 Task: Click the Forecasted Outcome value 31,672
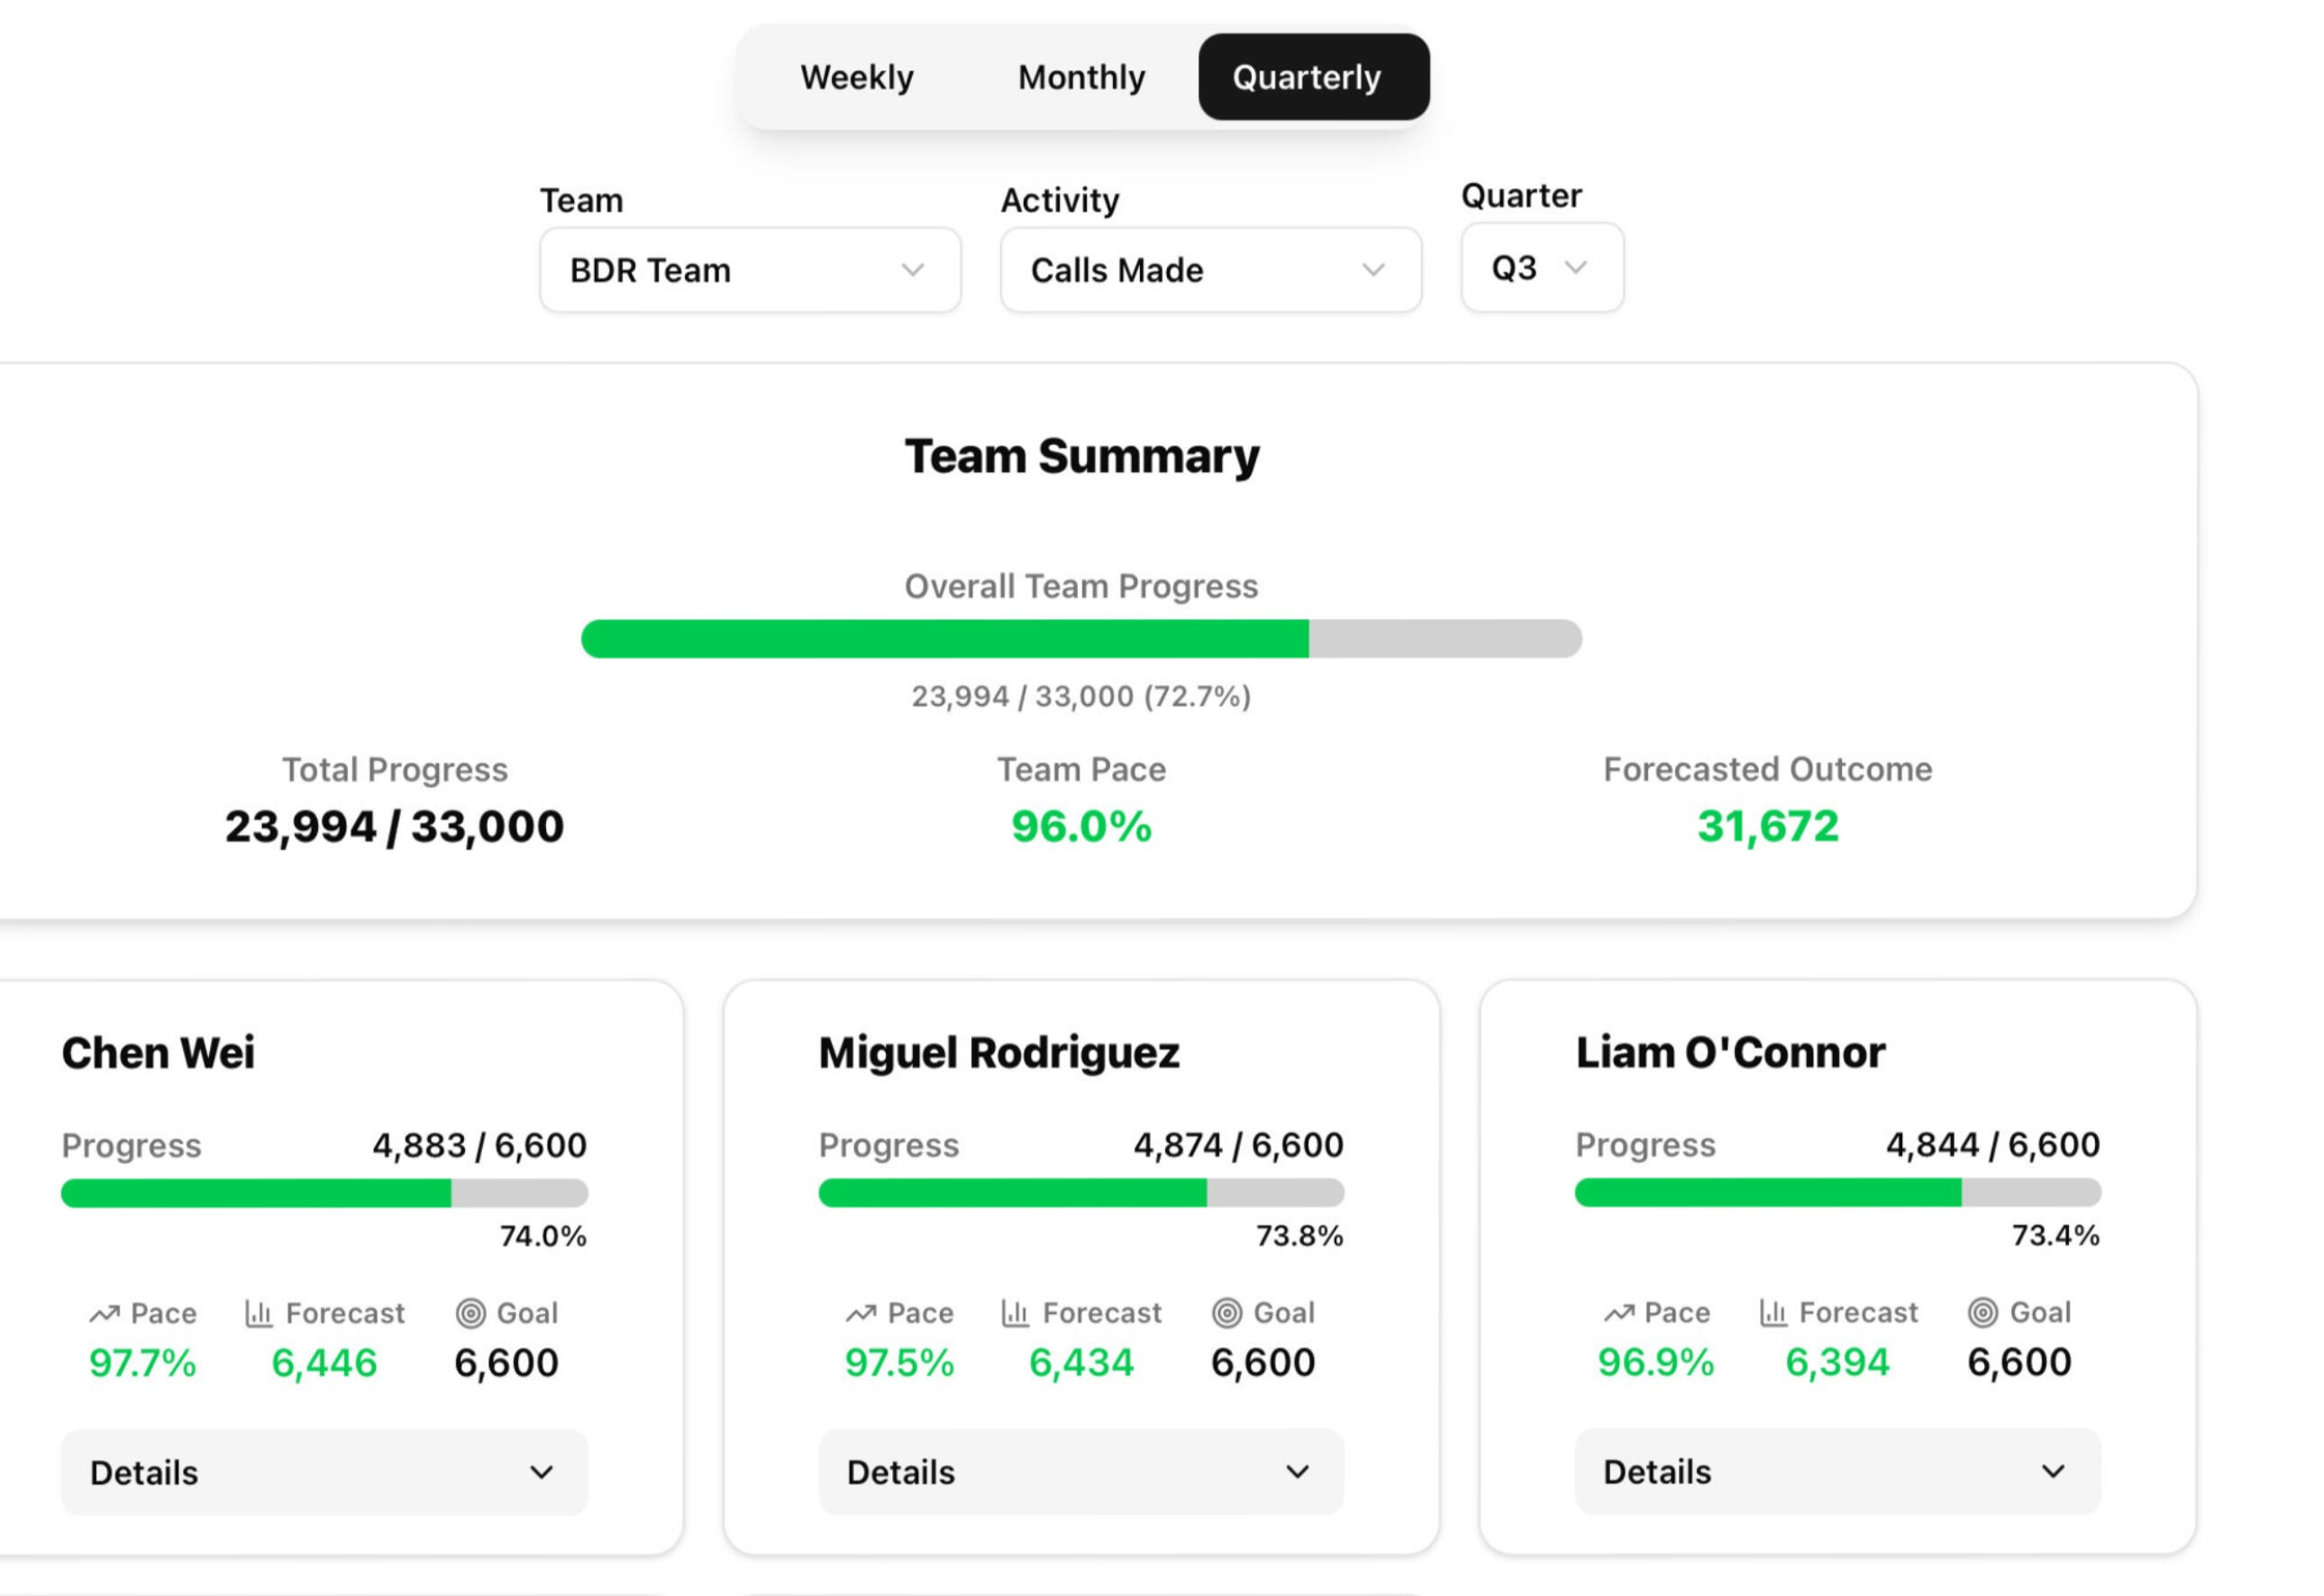1767,827
